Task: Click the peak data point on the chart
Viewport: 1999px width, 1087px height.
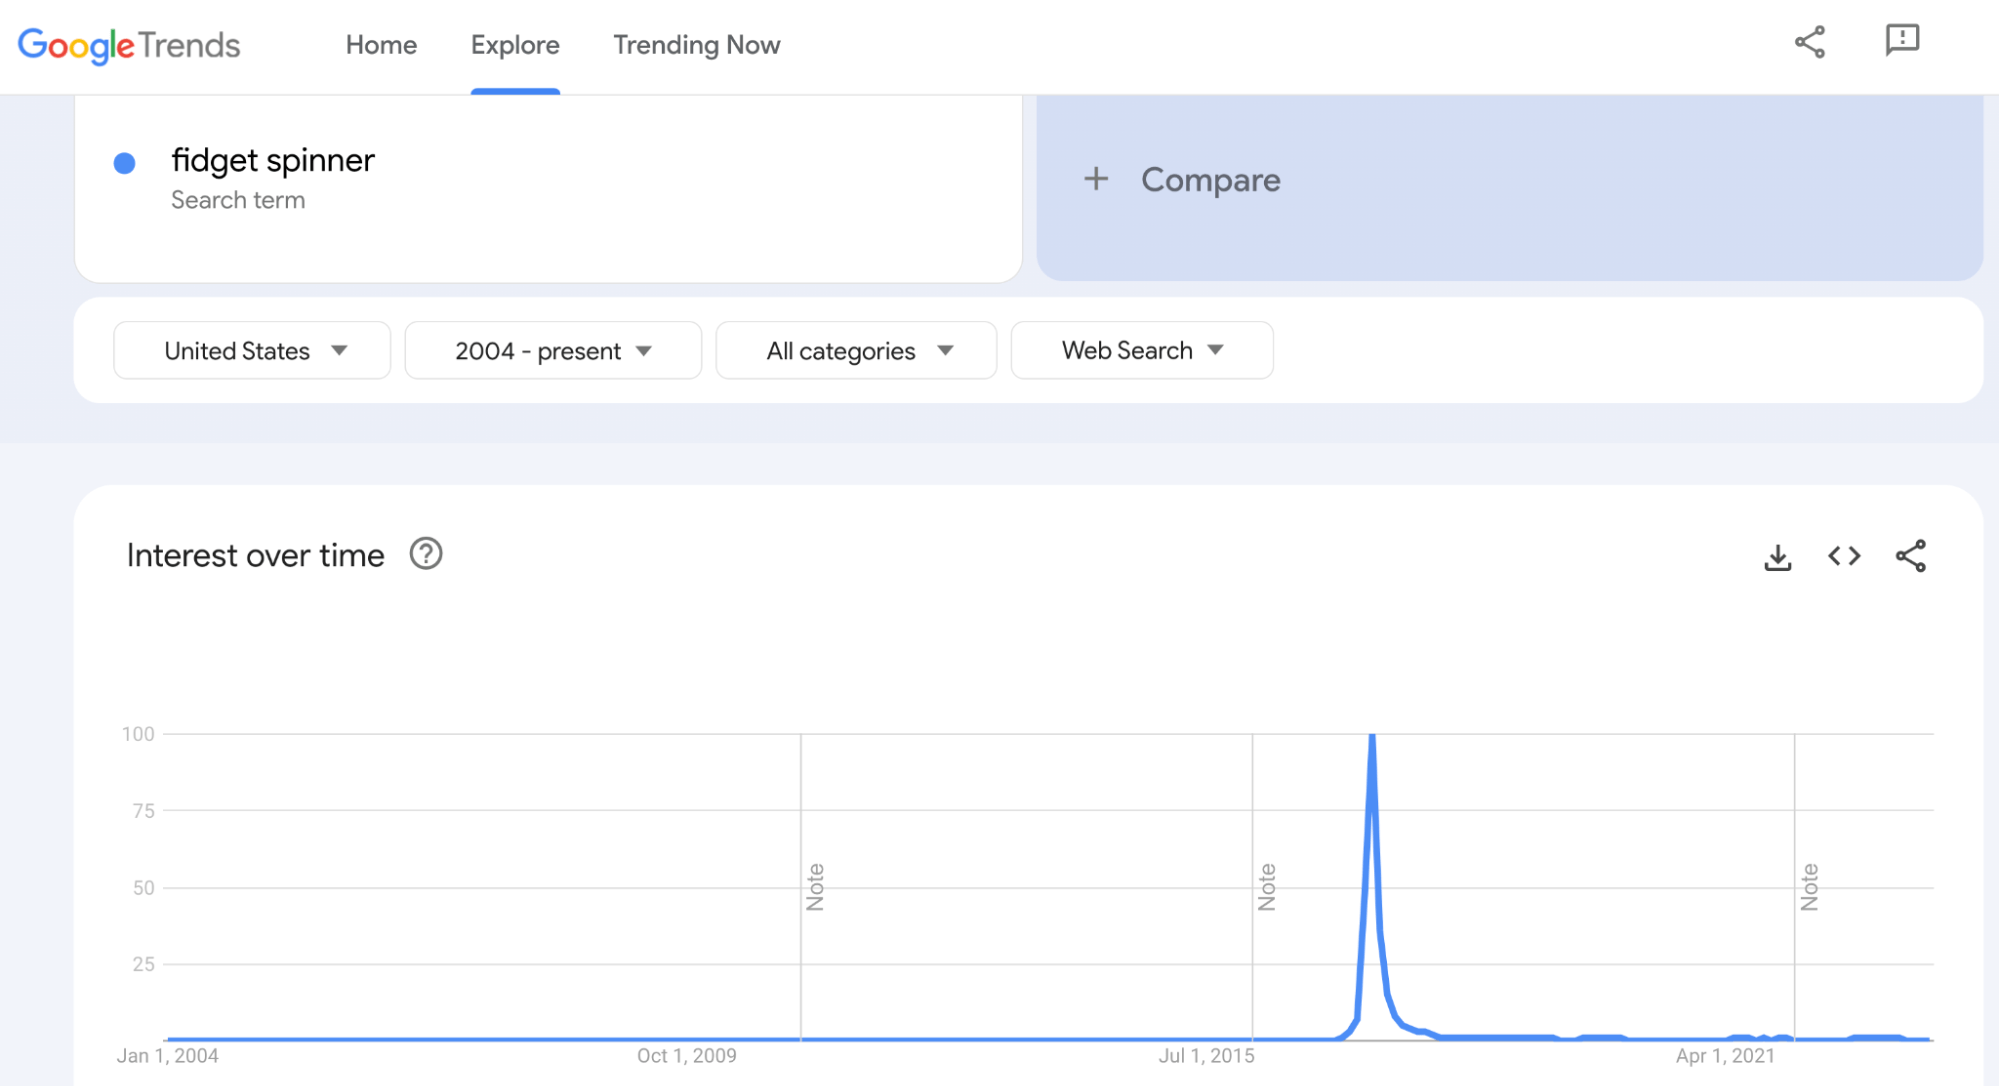Action: (1370, 734)
